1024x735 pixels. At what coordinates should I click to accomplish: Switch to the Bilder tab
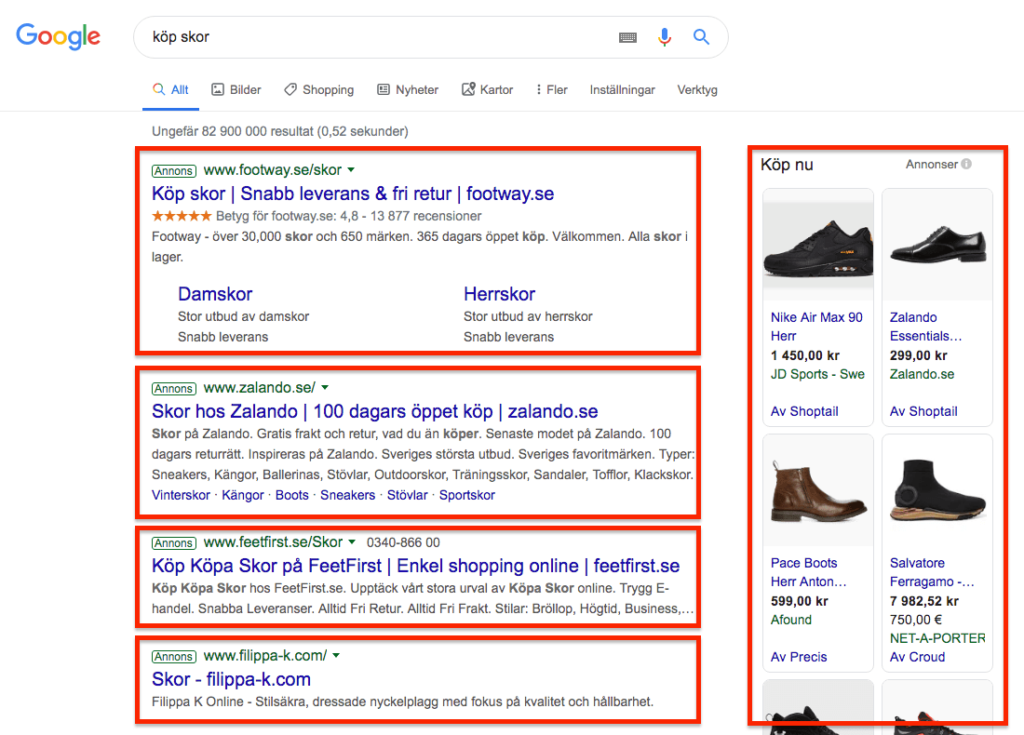pos(236,90)
